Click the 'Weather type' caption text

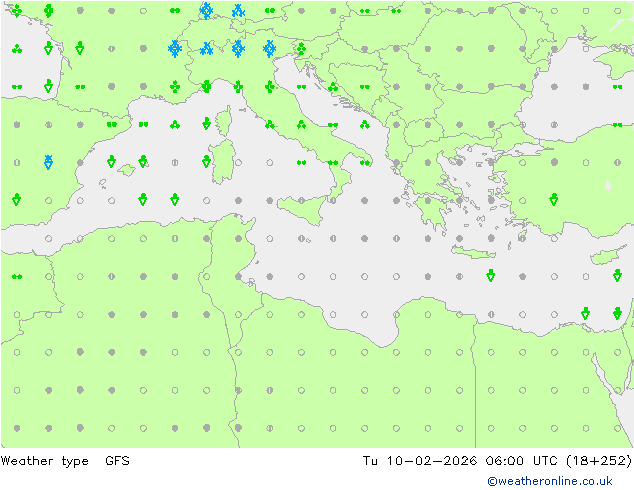(44, 460)
